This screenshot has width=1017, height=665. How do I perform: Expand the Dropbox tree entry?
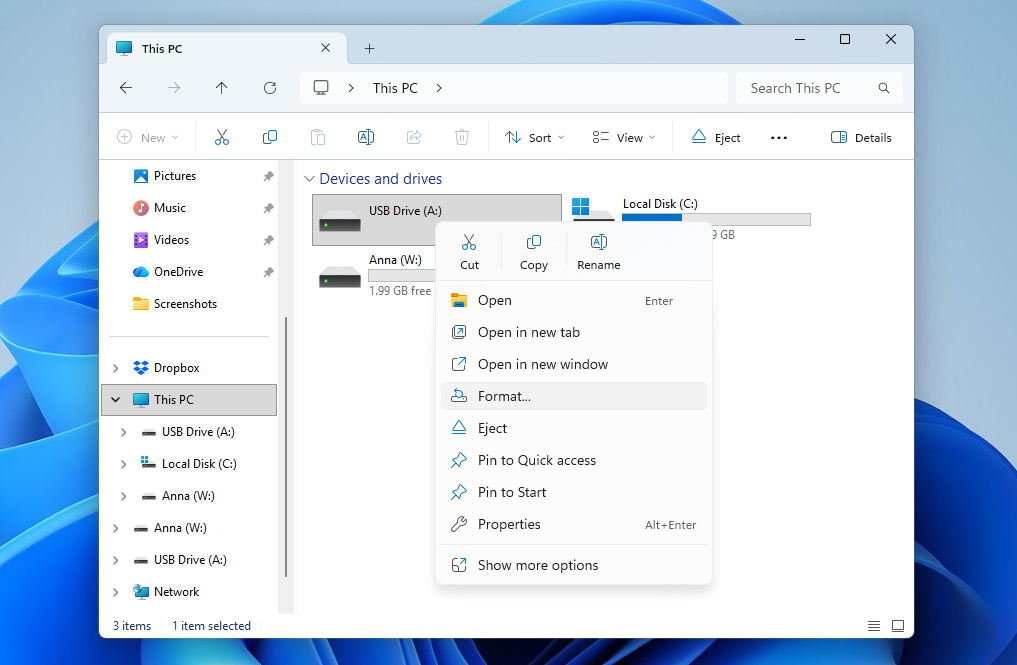tap(115, 367)
